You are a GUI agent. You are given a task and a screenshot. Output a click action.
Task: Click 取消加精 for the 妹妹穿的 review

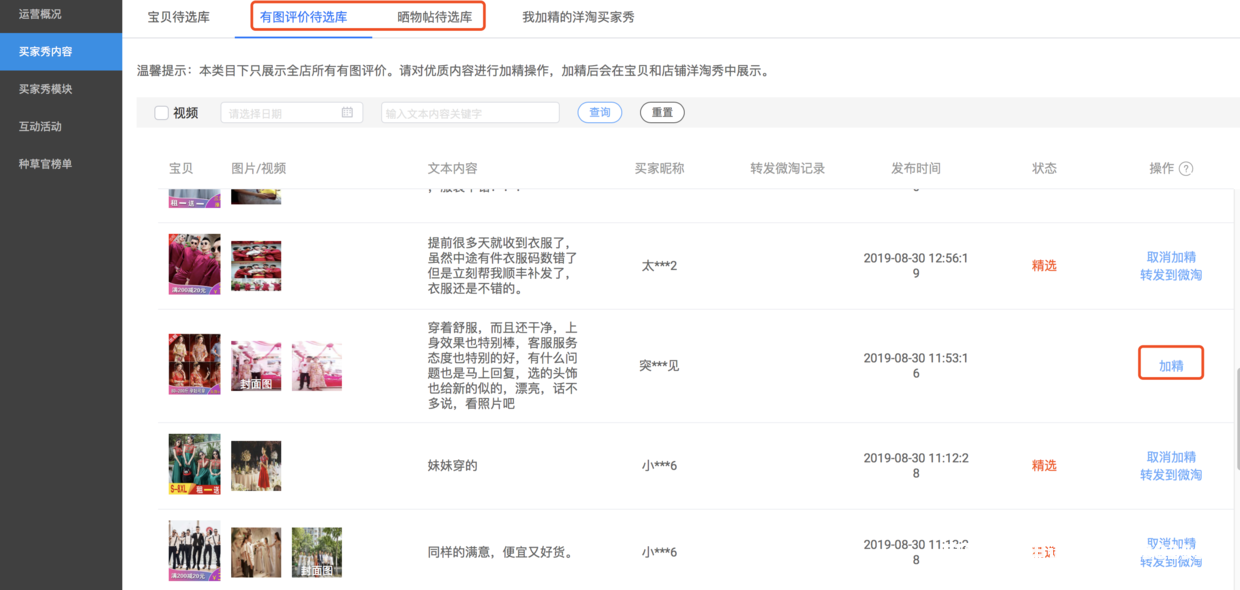point(1171,457)
